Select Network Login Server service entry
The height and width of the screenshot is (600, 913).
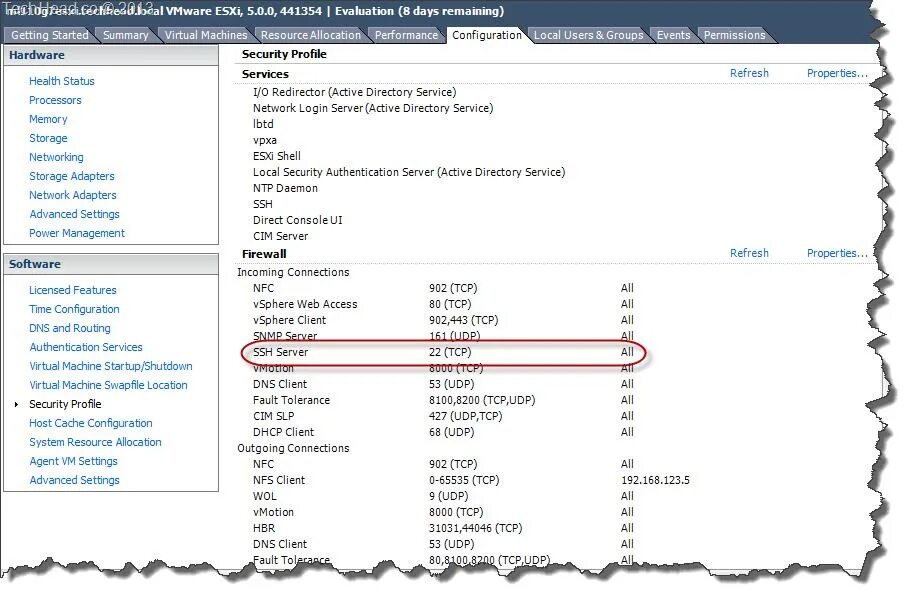pyautogui.click(x=373, y=108)
